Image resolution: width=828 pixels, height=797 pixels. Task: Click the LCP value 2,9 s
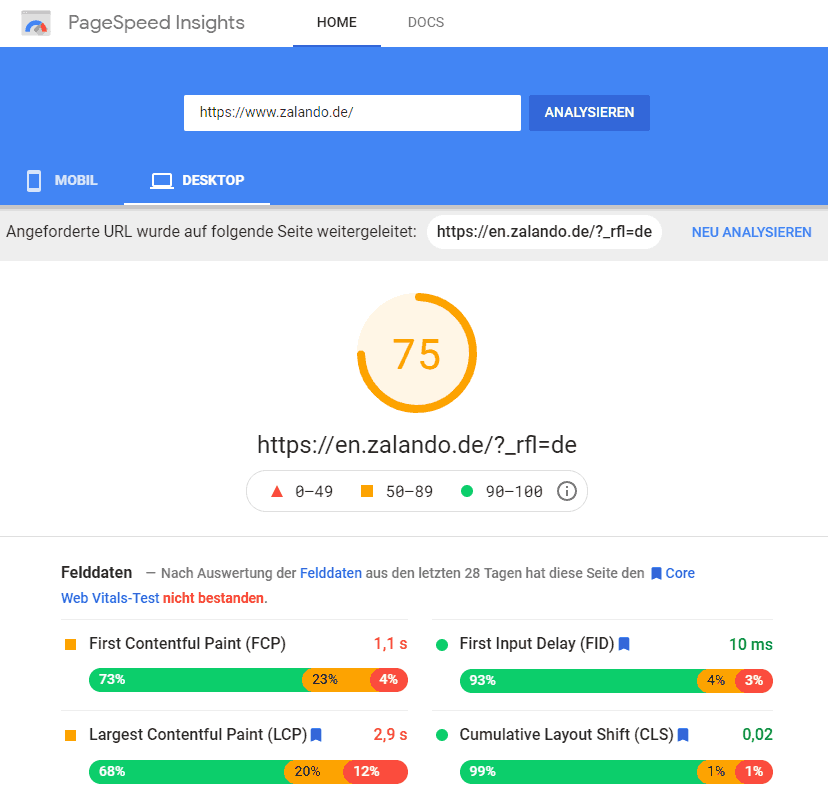390,734
